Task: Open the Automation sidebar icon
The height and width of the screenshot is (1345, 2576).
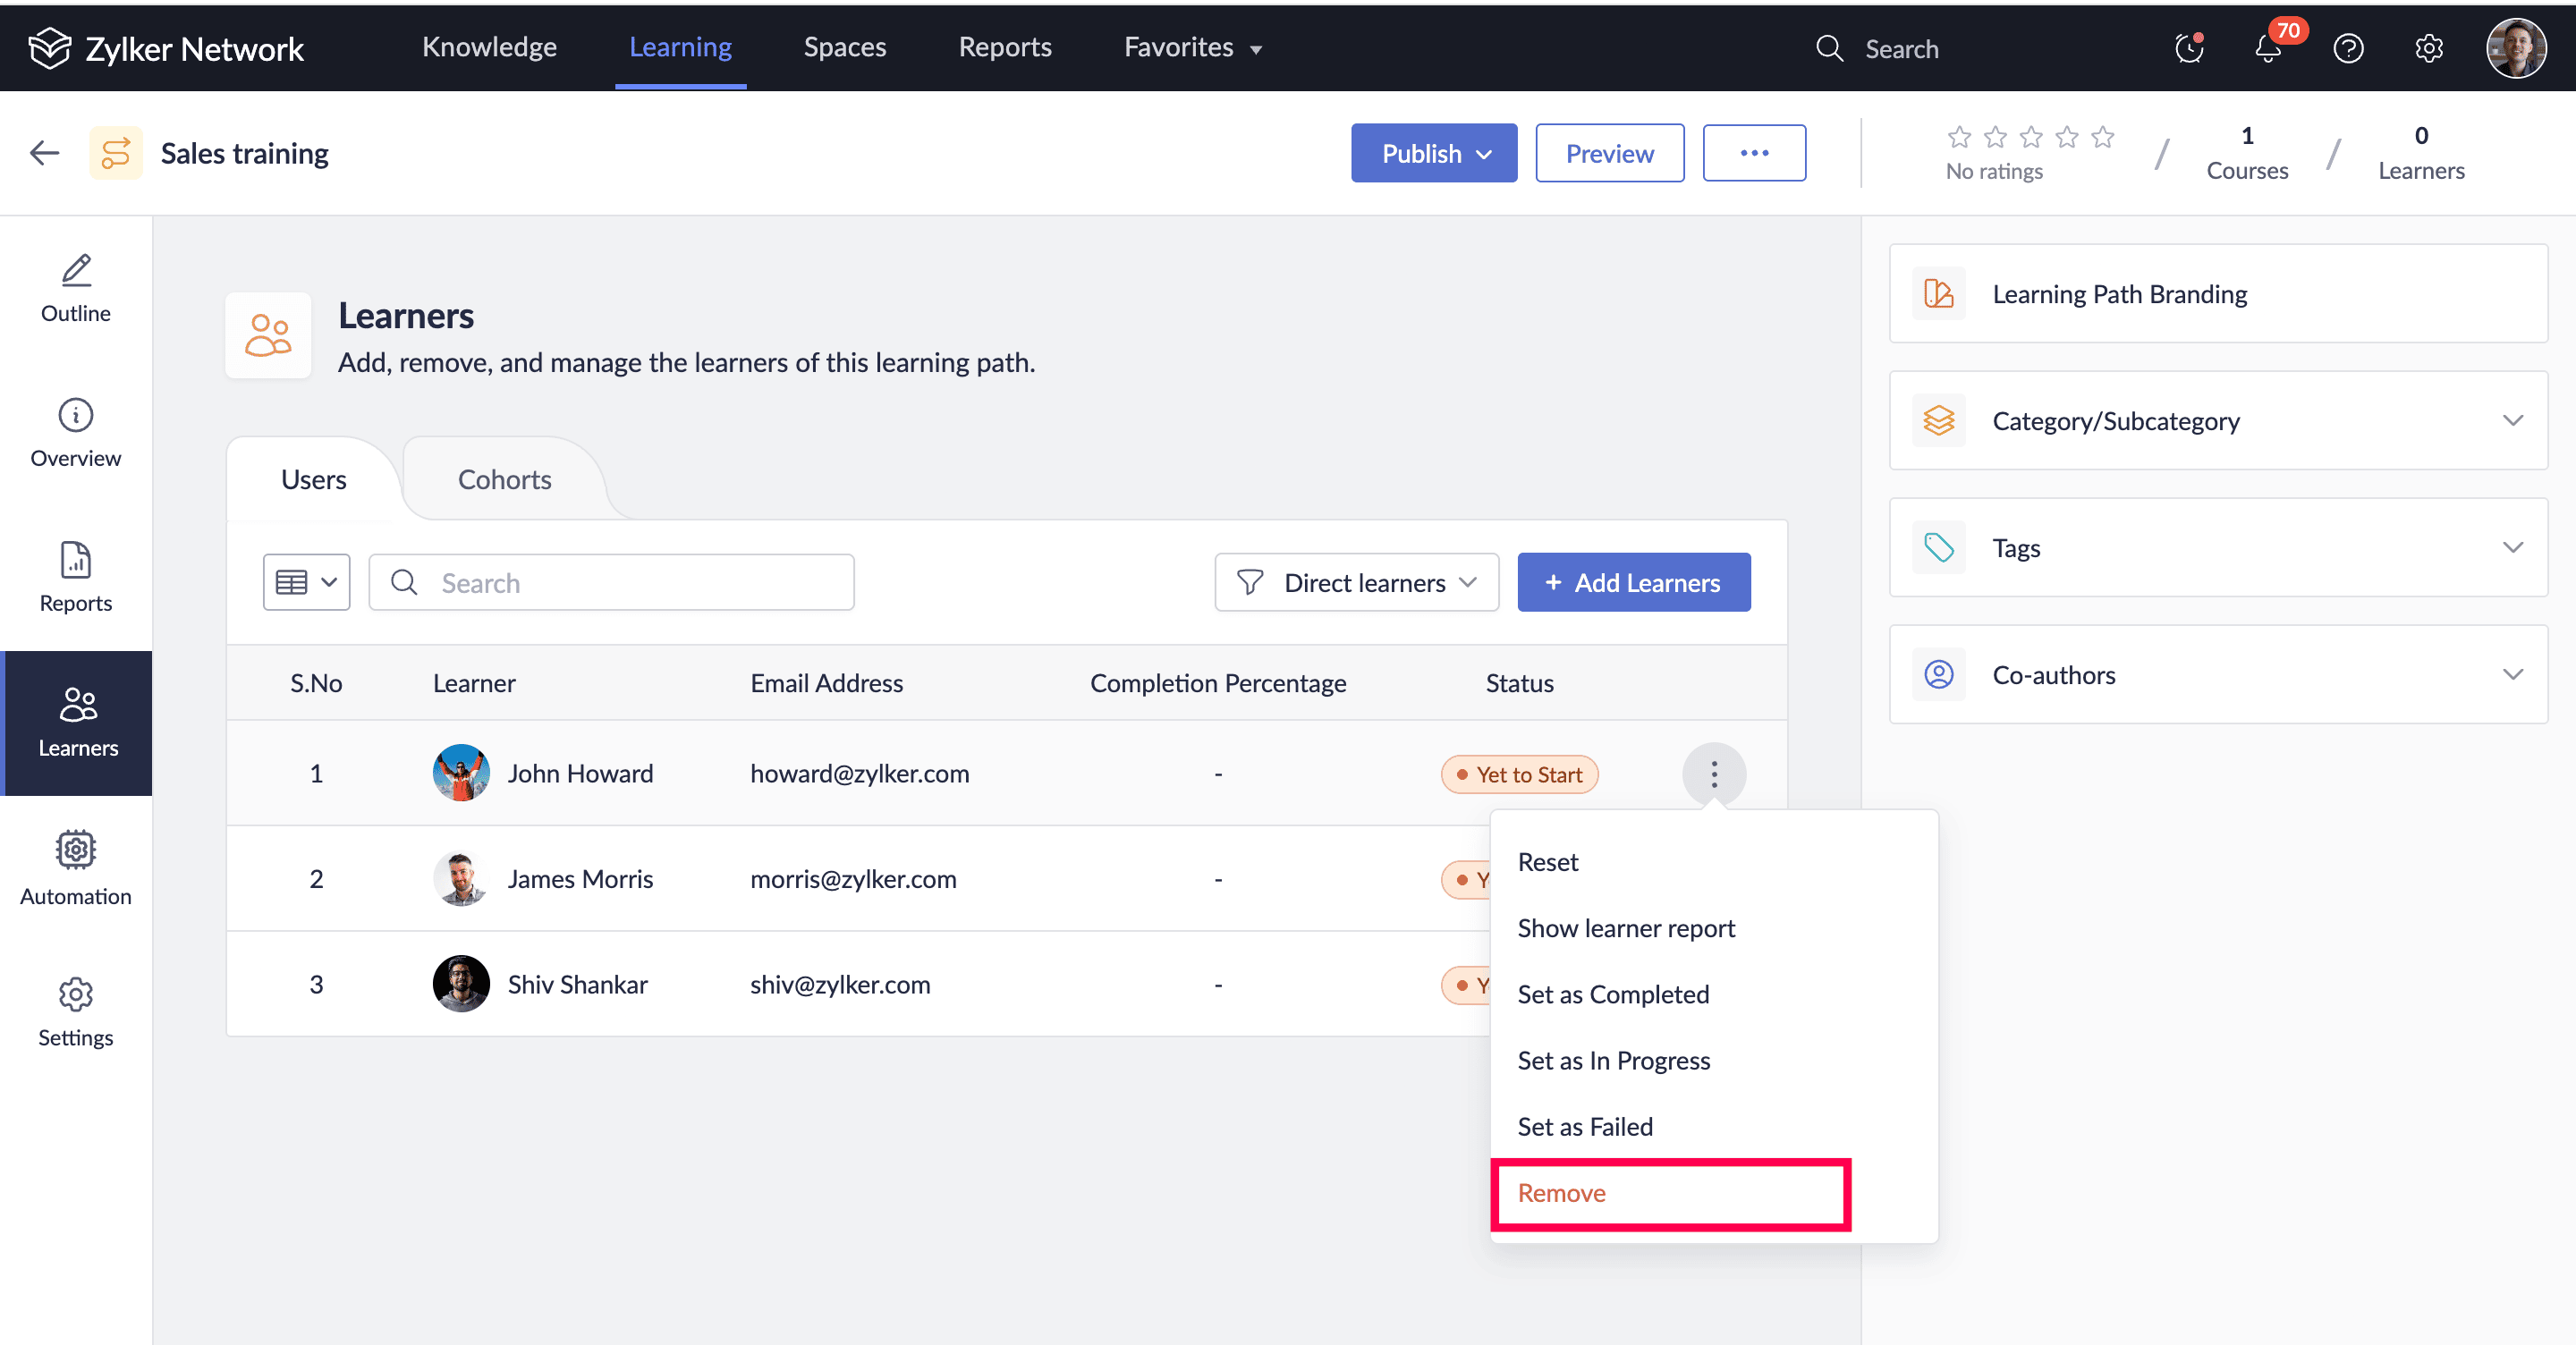Action: point(76,850)
